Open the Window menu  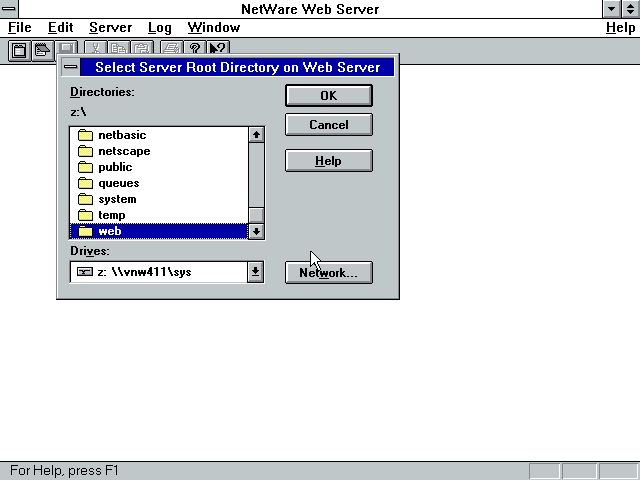click(x=214, y=27)
